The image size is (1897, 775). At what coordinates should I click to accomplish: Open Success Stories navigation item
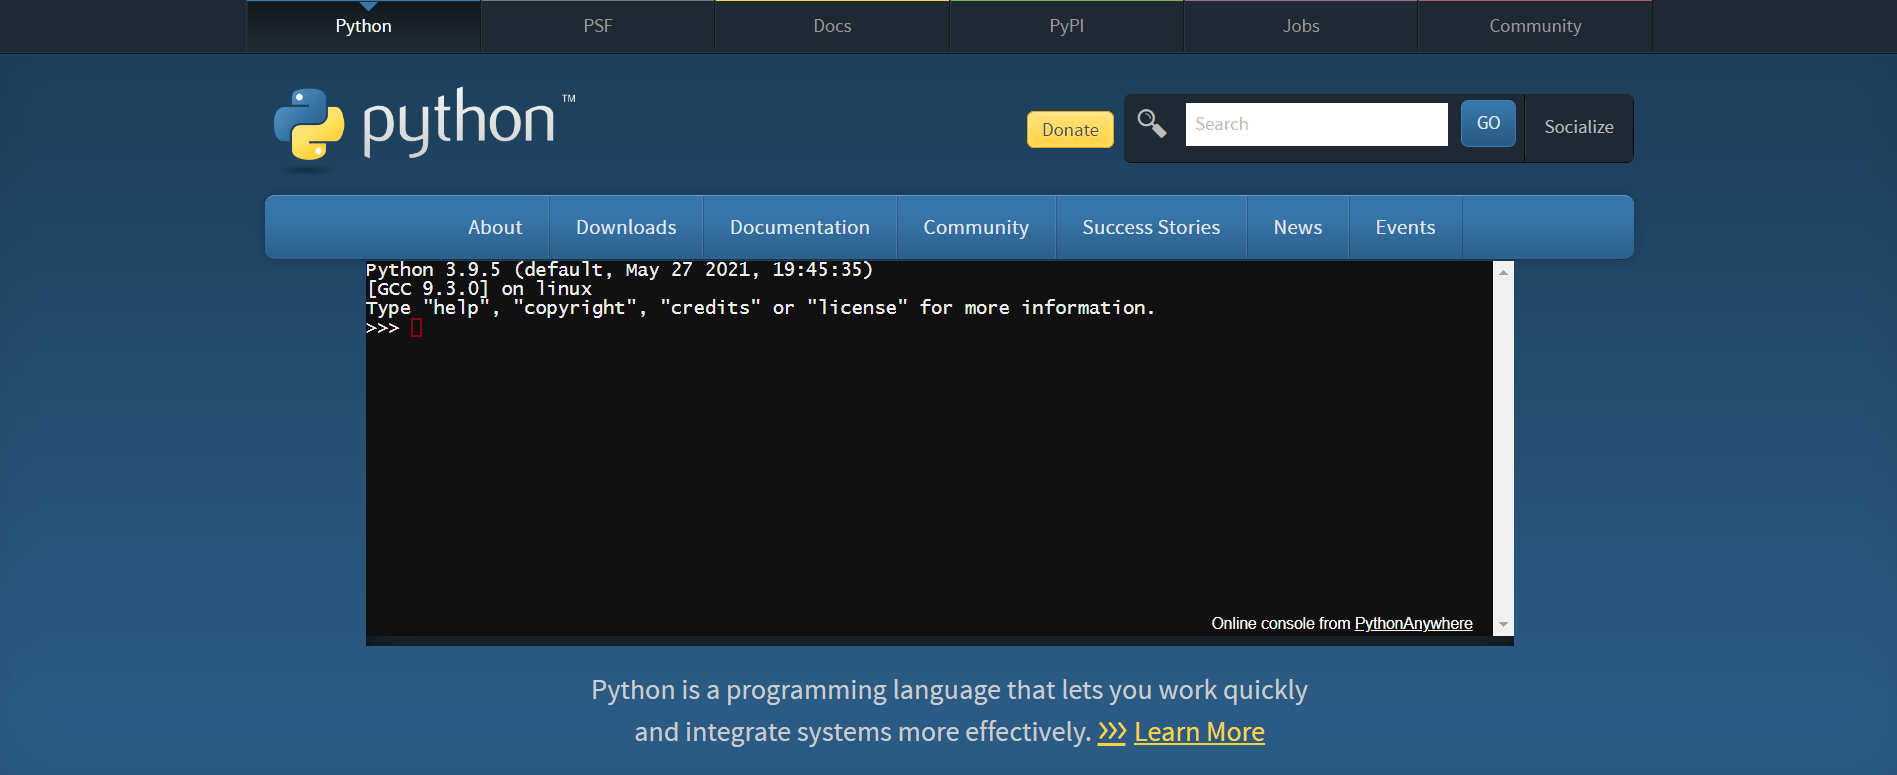(x=1151, y=227)
